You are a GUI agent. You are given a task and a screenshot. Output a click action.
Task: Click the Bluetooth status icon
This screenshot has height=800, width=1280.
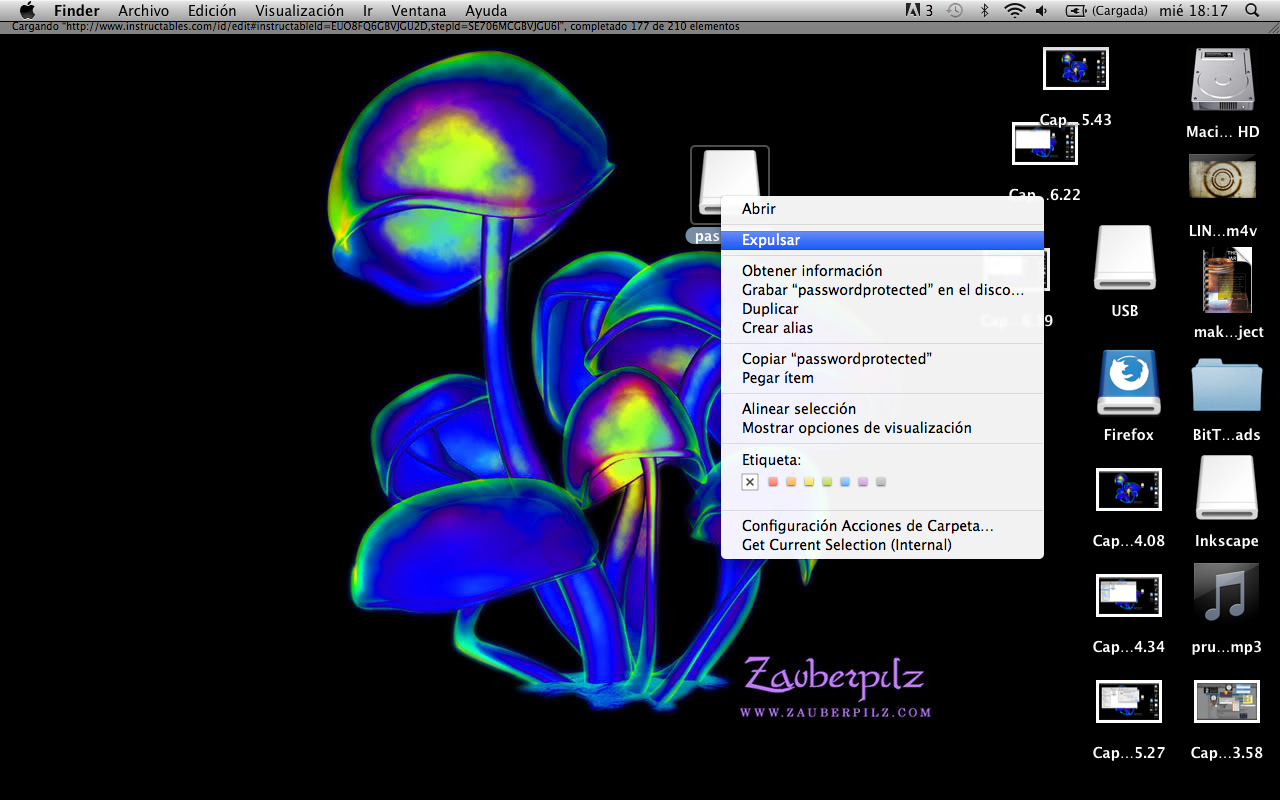[984, 10]
